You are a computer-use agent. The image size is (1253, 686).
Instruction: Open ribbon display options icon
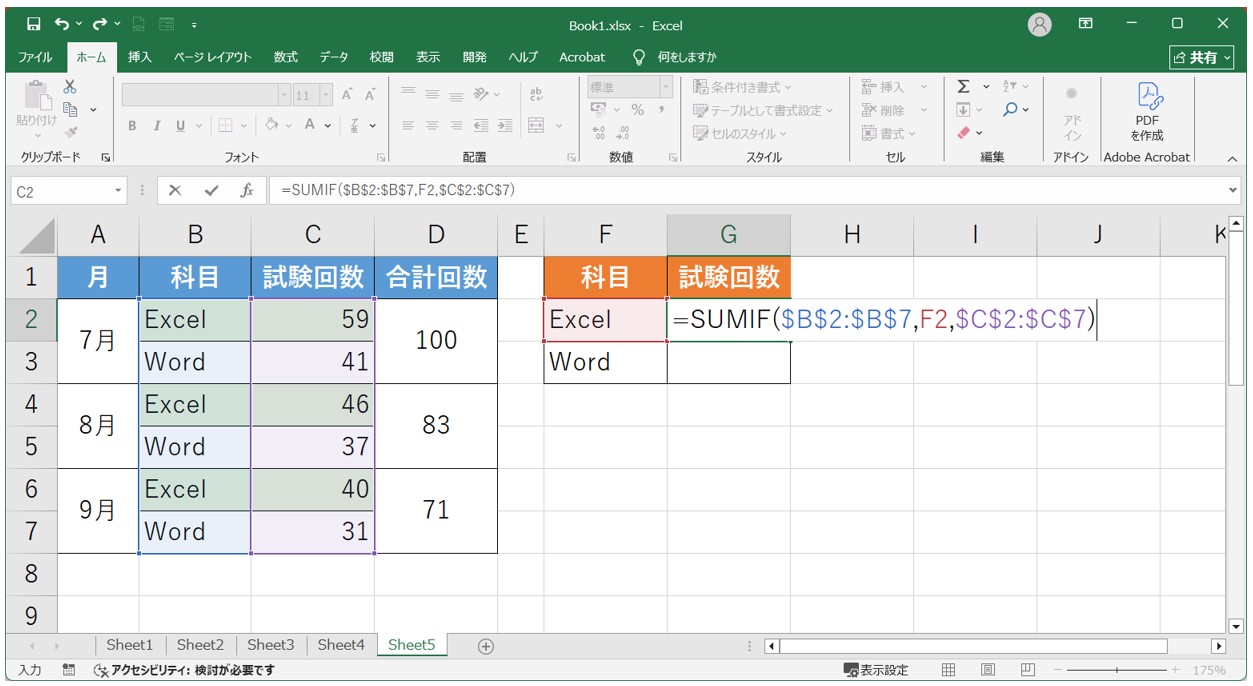[1086, 24]
